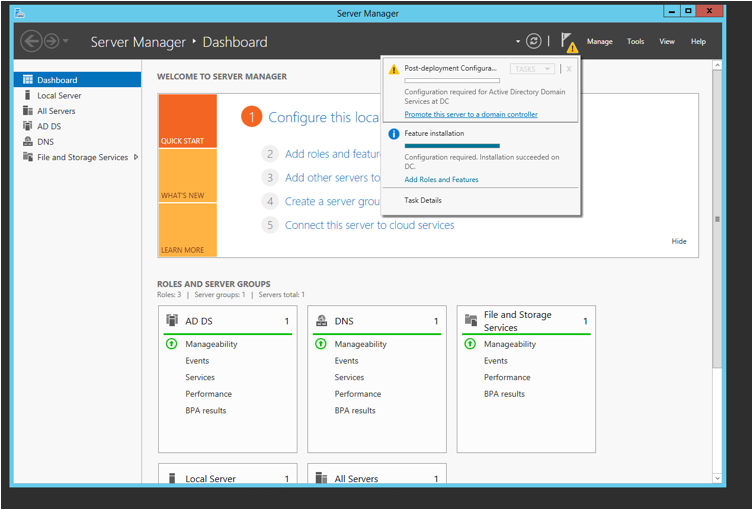Click DNS Manageability green status icon
Viewport: 753px width, 510px height.
(x=321, y=344)
